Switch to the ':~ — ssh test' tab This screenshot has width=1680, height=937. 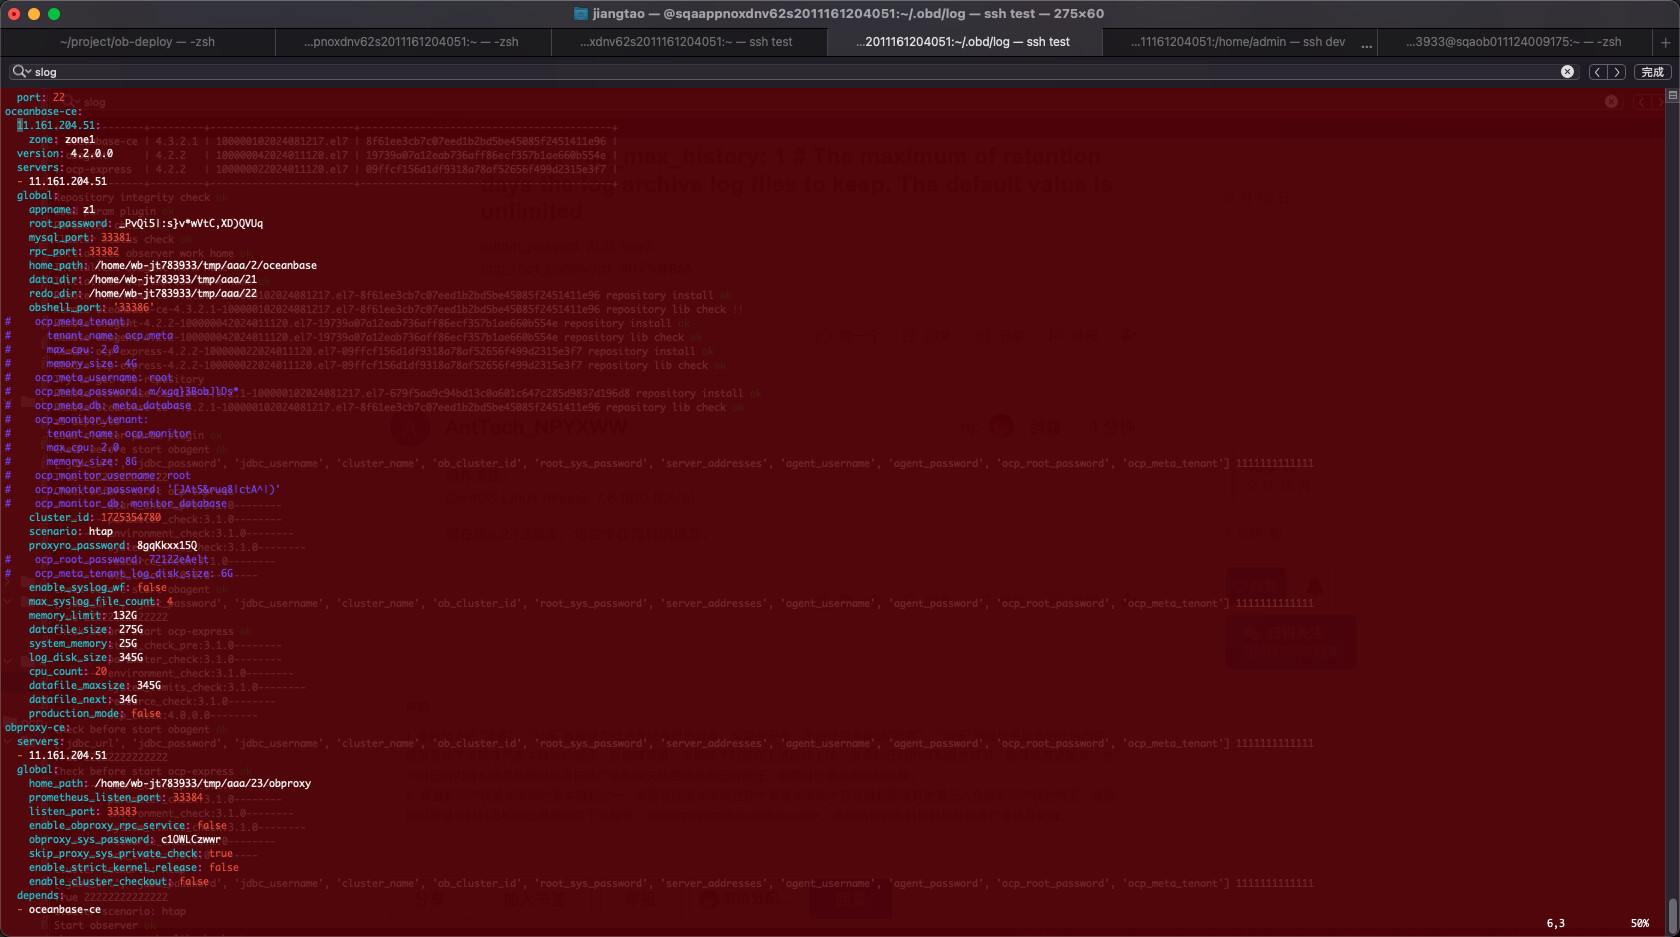coord(687,42)
